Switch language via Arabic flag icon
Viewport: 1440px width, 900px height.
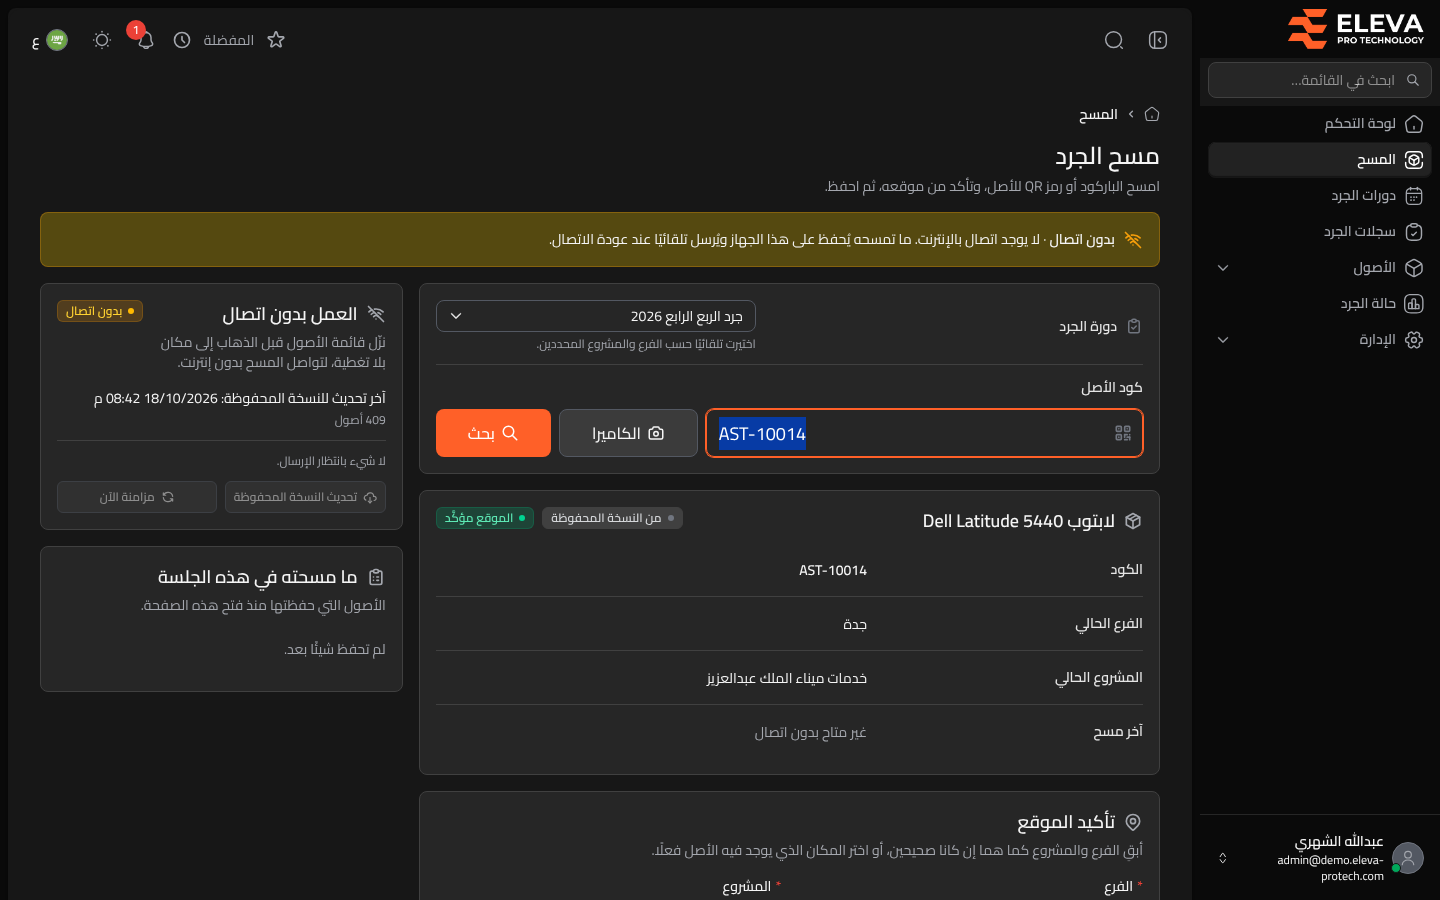pyautogui.click(x=57, y=40)
